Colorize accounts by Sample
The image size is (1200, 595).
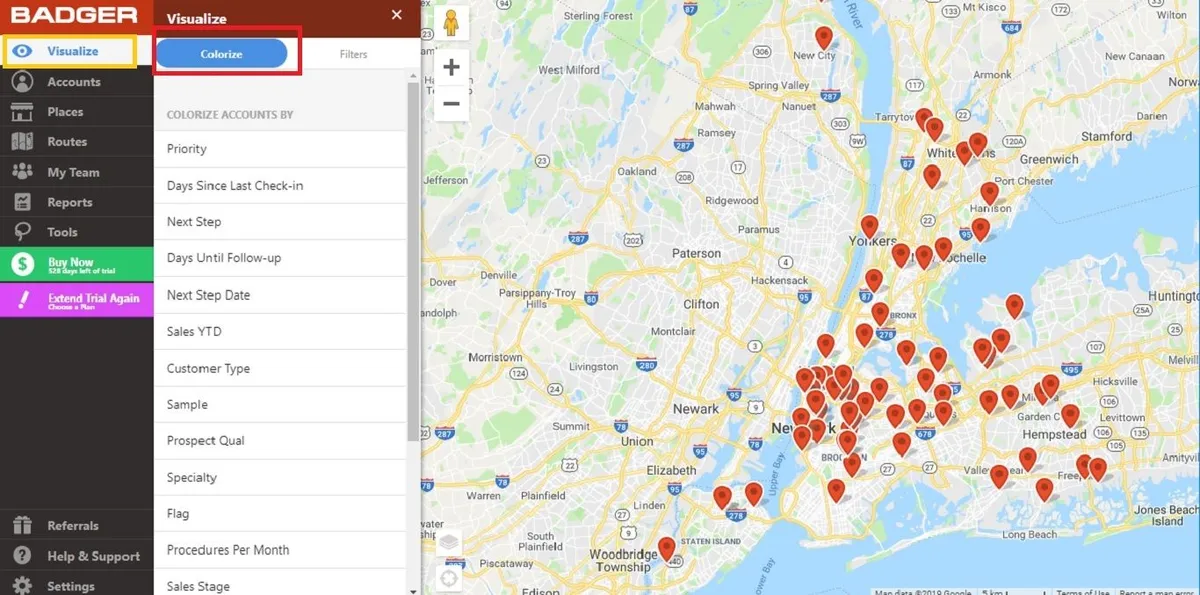click(x=280, y=404)
